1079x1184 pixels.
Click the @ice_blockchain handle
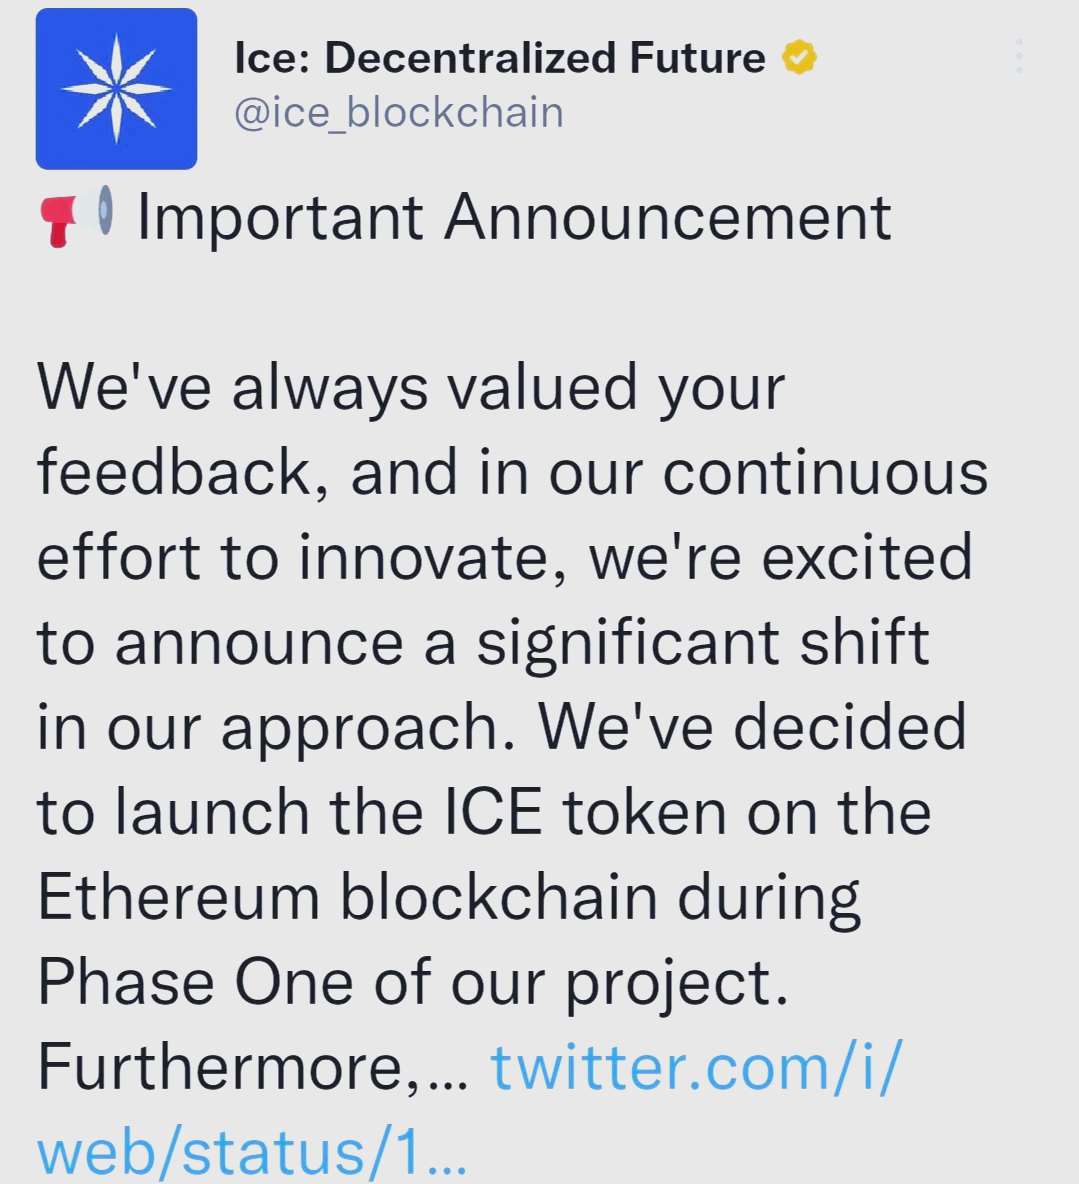(x=398, y=112)
